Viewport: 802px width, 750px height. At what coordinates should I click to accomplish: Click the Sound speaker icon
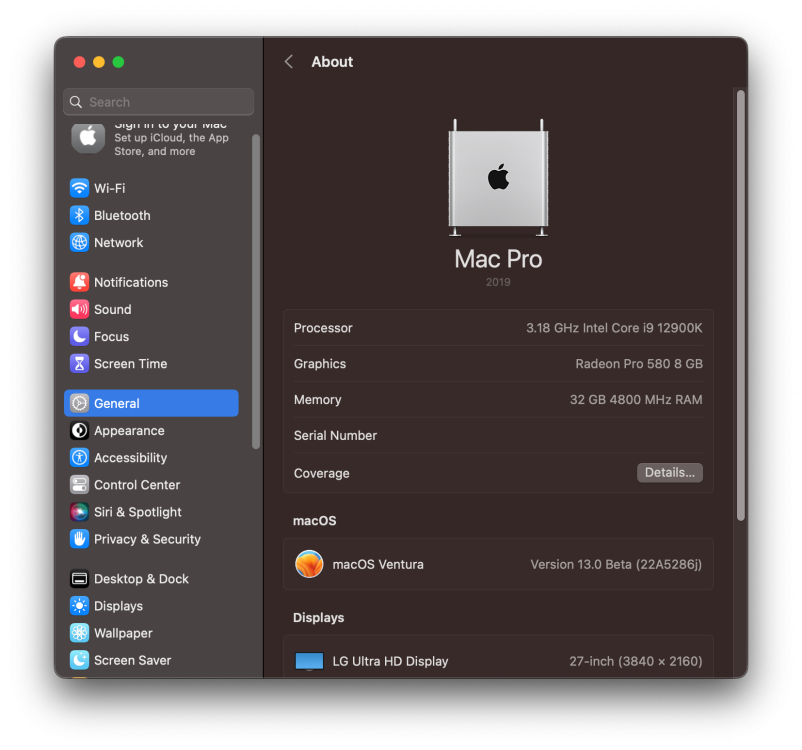(79, 310)
